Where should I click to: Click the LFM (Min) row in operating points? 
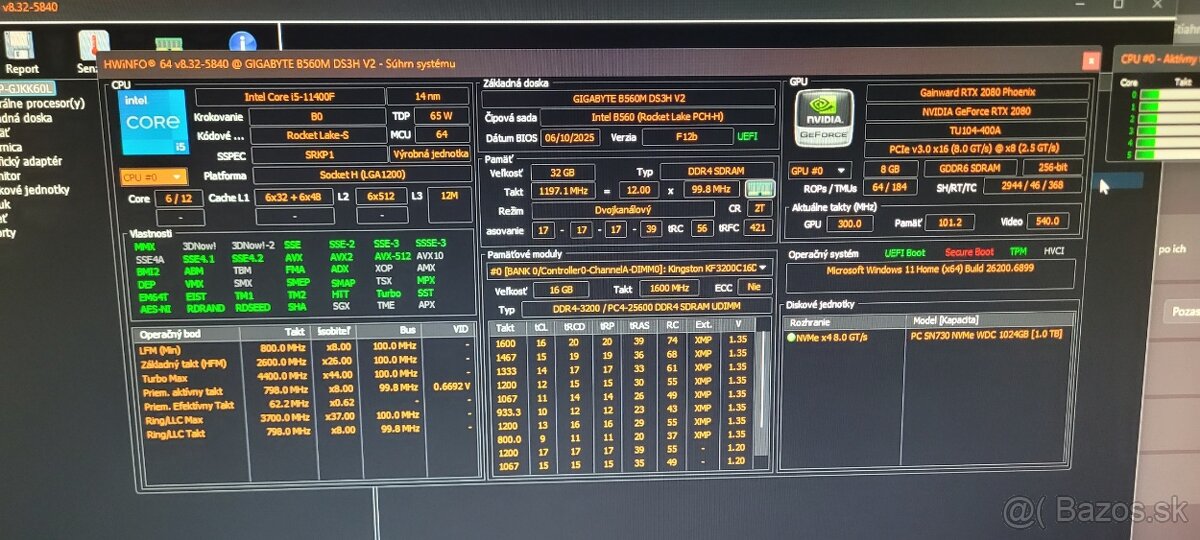tap(306, 349)
